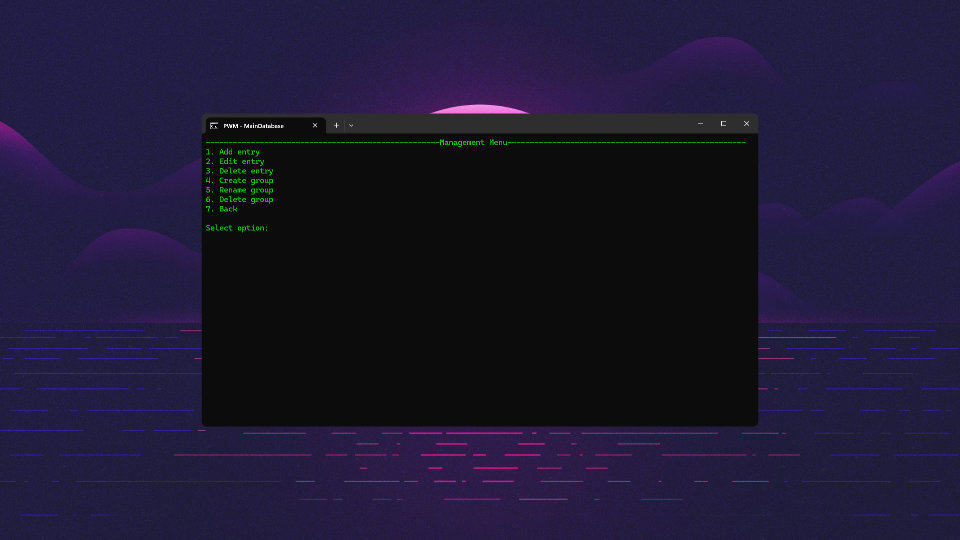
Task: Select the PWM - MainDatabase terminal tab
Action: coord(264,126)
